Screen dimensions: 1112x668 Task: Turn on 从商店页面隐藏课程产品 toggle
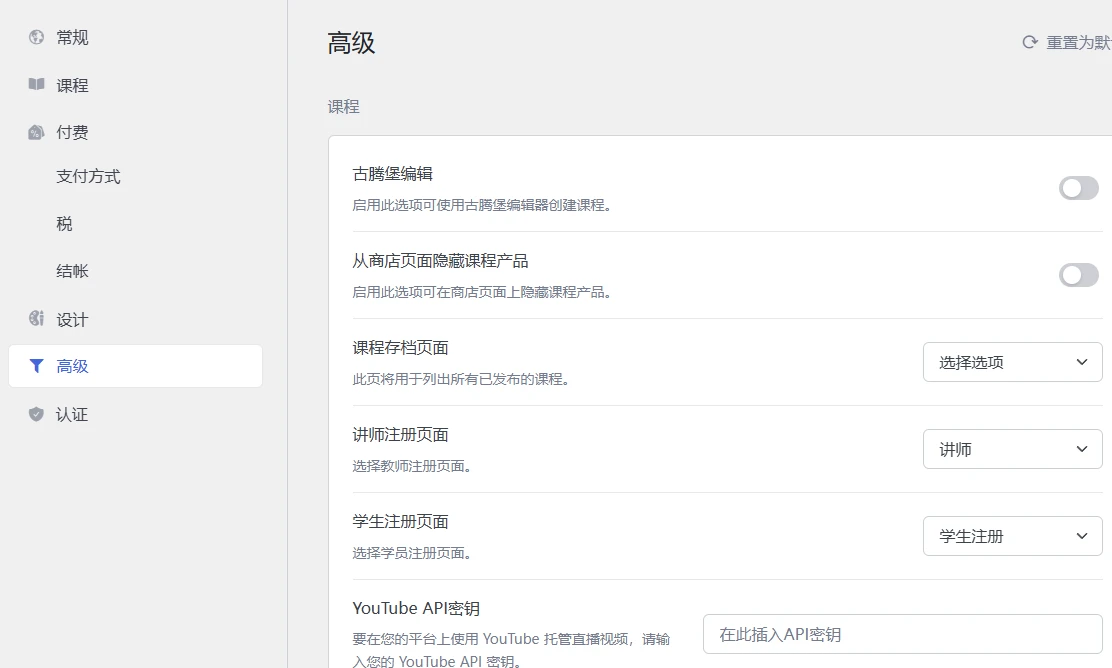click(1079, 275)
